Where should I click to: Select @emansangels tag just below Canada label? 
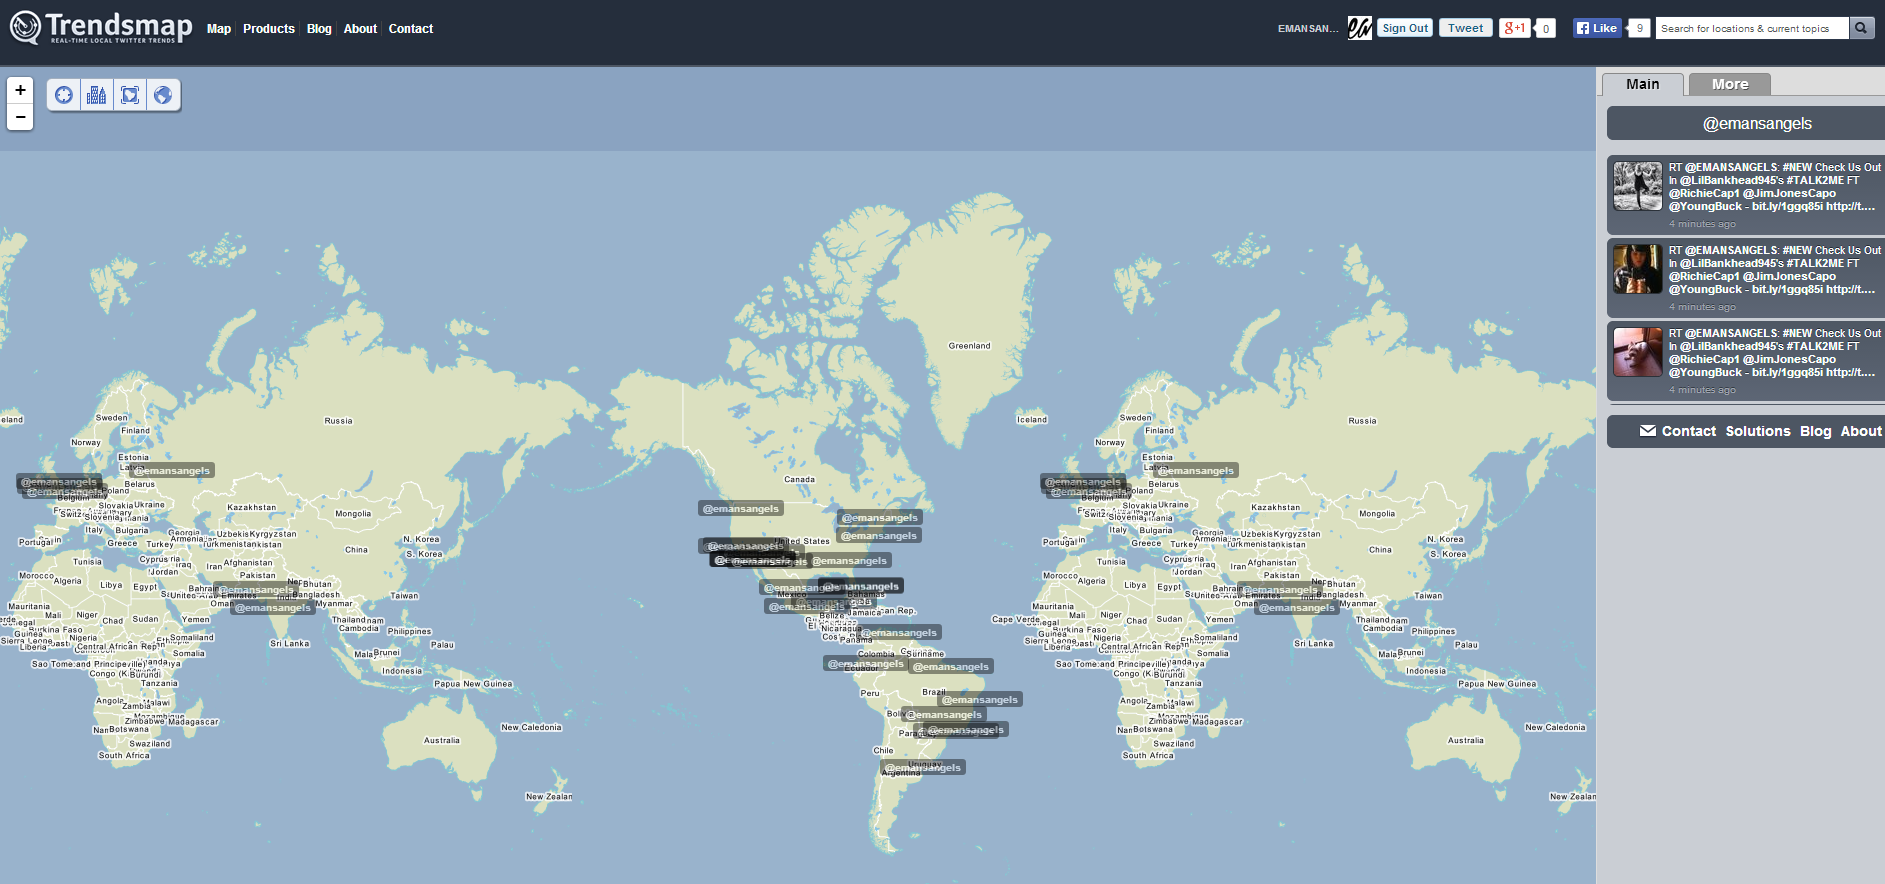(x=741, y=509)
